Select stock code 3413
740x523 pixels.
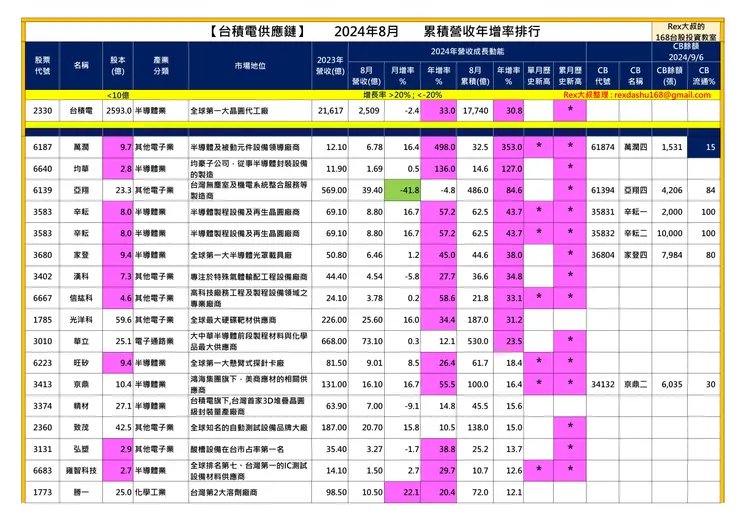[x=42, y=385]
